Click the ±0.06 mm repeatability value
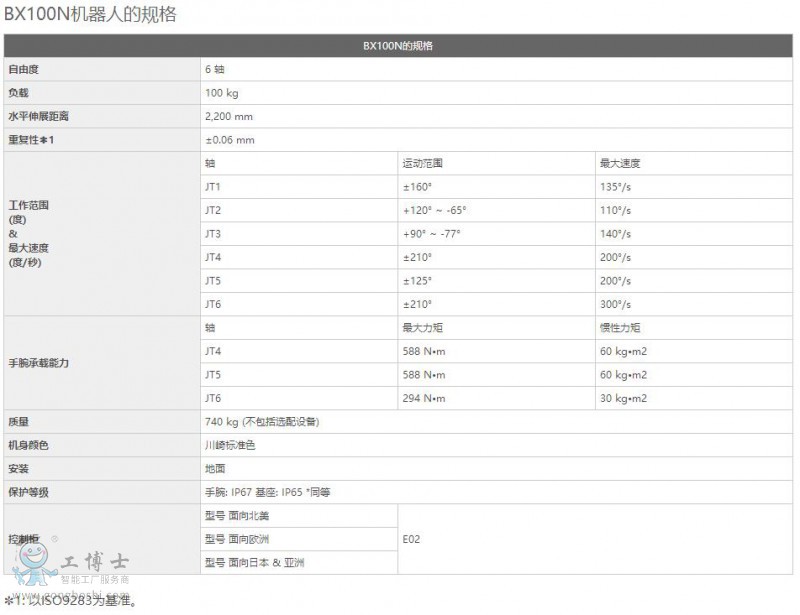This screenshot has width=800, height=615. [229, 140]
